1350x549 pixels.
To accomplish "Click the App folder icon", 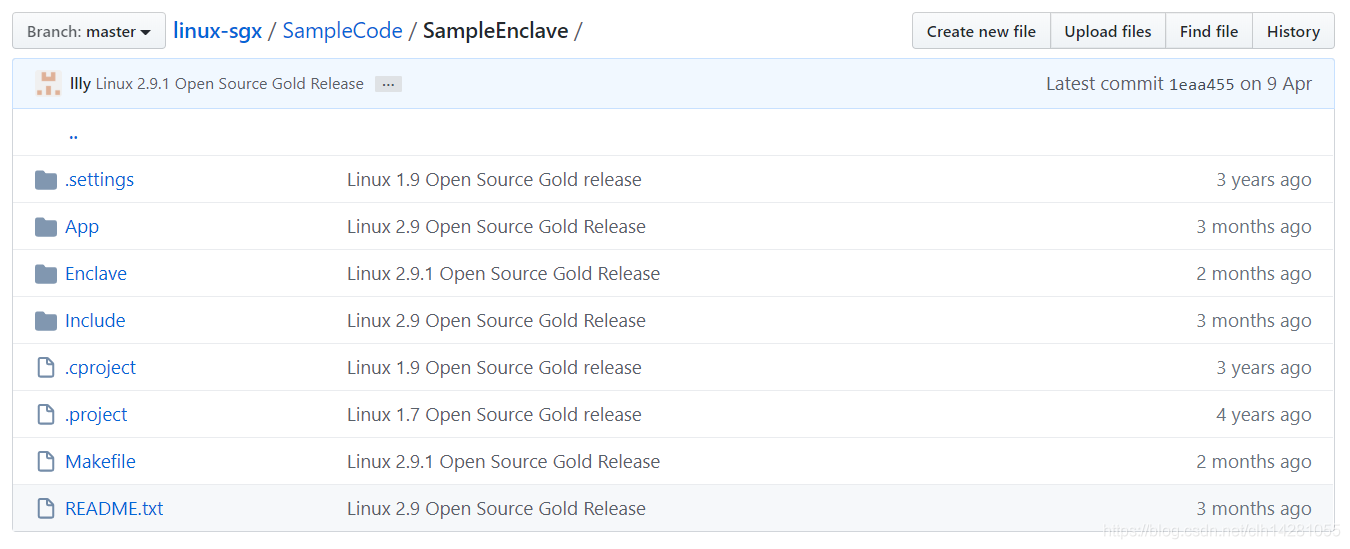I will pyautogui.click(x=45, y=227).
